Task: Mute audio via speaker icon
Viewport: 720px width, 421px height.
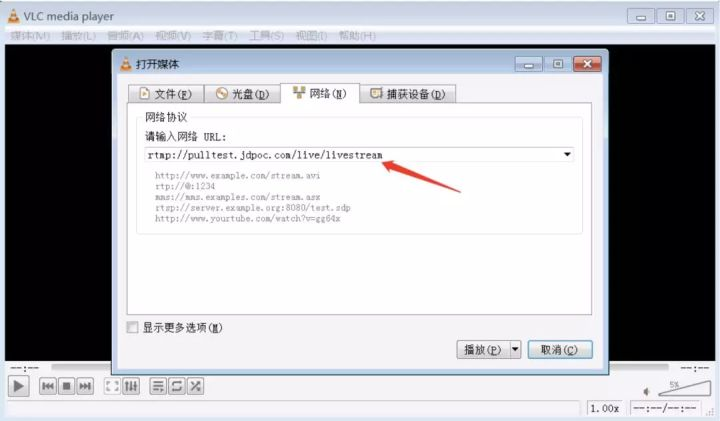Action: pos(645,391)
